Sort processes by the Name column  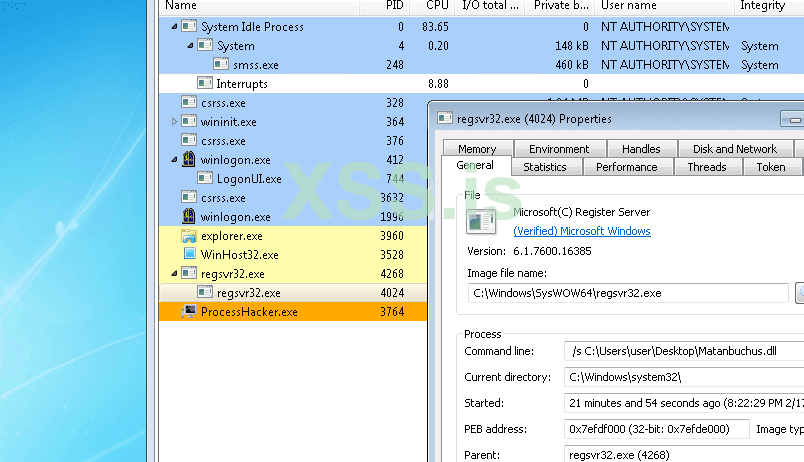point(259,6)
